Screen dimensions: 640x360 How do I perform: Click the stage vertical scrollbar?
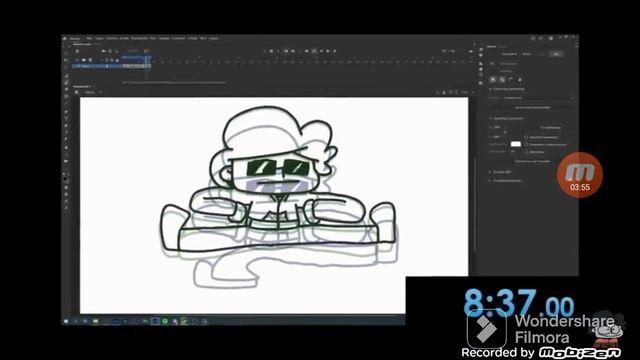click(475, 204)
